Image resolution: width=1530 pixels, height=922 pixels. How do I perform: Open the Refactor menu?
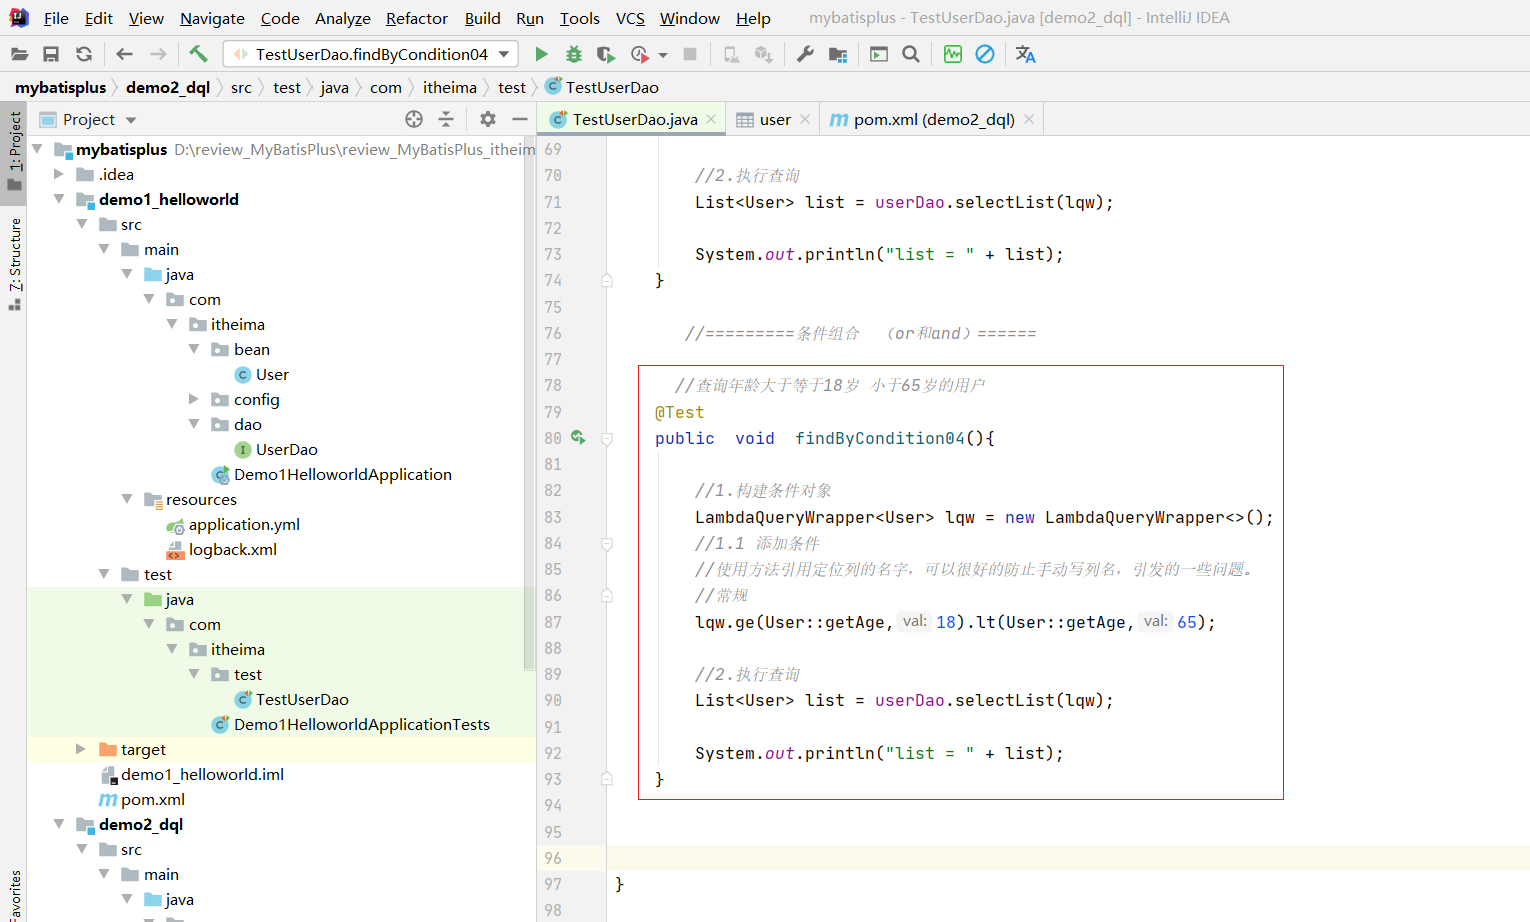(416, 18)
